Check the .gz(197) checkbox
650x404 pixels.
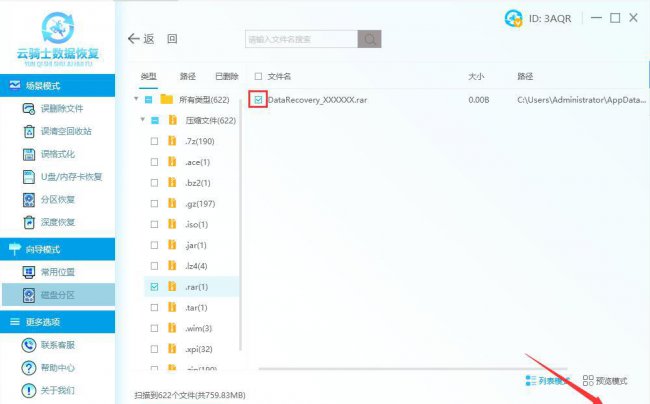tap(154, 203)
